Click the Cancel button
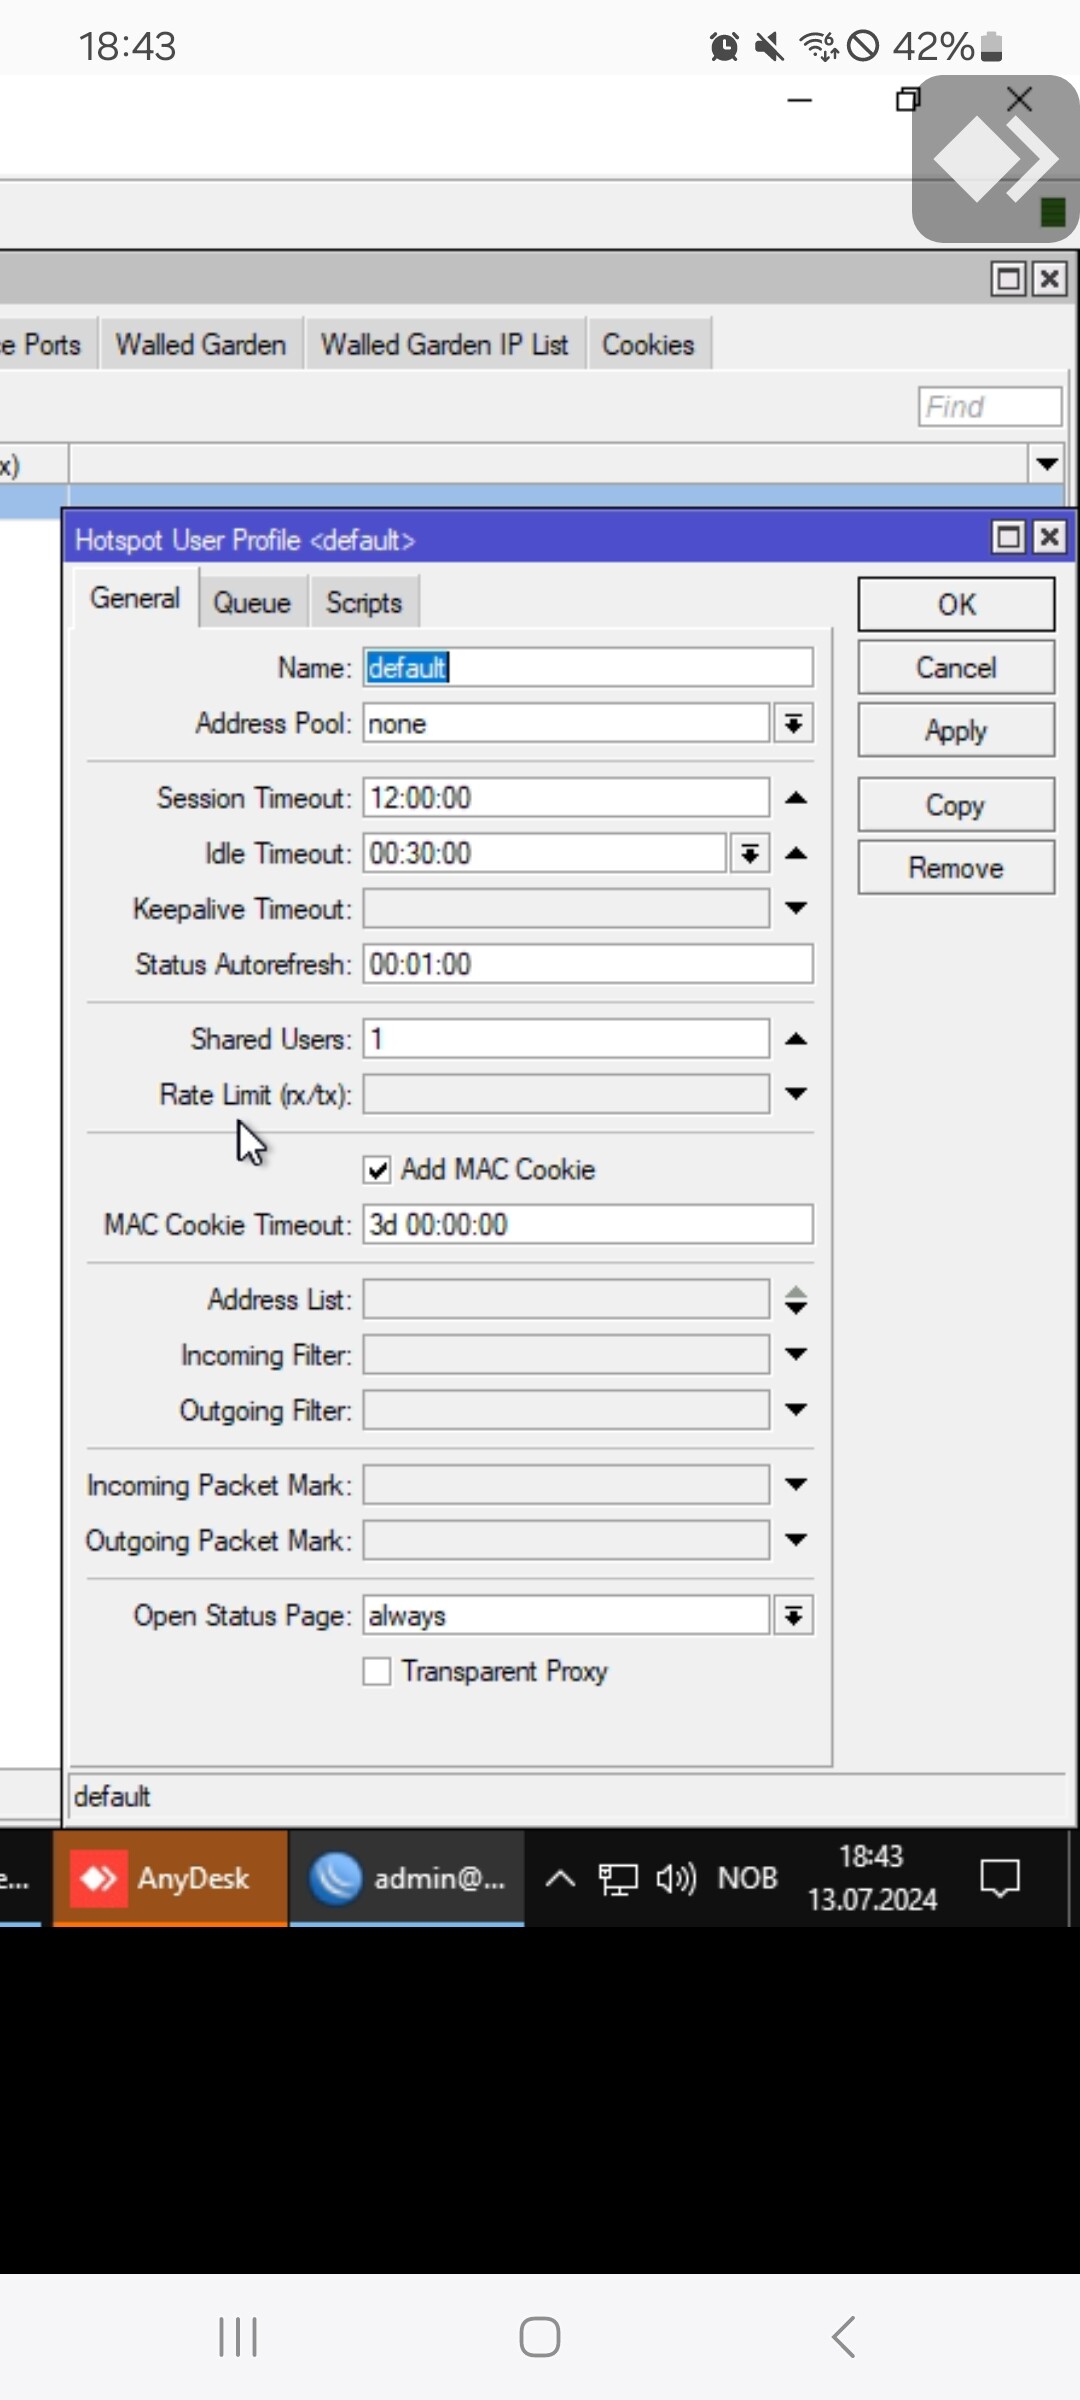Image resolution: width=1080 pixels, height=2400 pixels. (956, 667)
